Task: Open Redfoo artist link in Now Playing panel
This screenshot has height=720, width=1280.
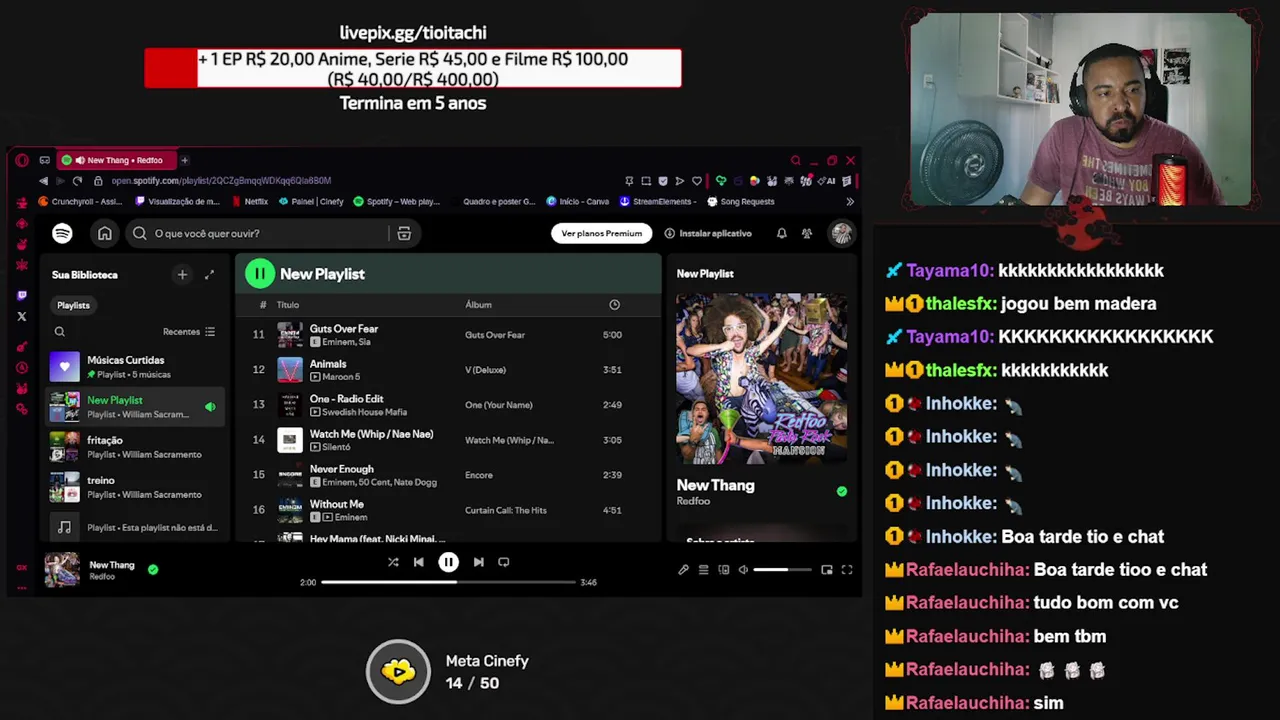Action: (693, 501)
